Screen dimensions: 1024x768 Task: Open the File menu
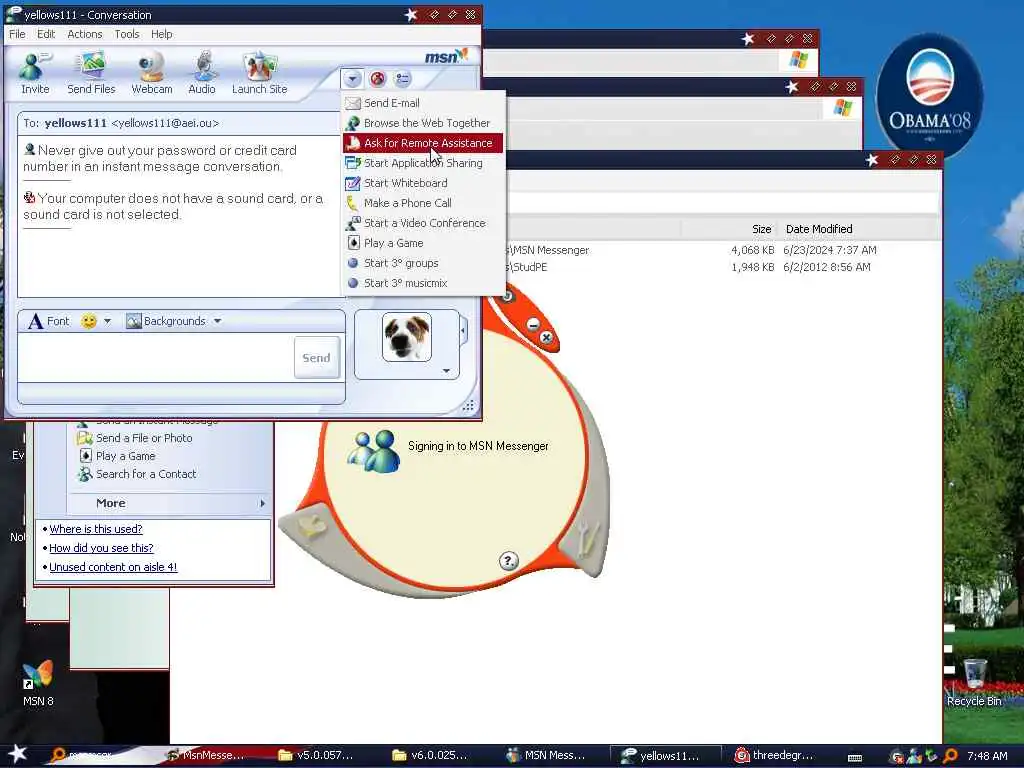pyautogui.click(x=17, y=34)
